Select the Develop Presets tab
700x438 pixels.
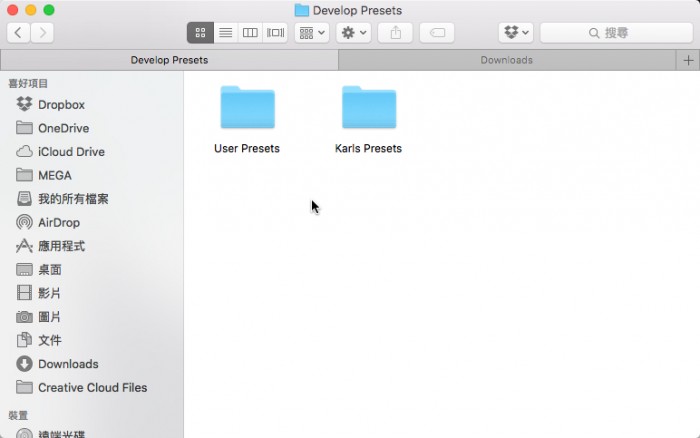pos(169,60)
